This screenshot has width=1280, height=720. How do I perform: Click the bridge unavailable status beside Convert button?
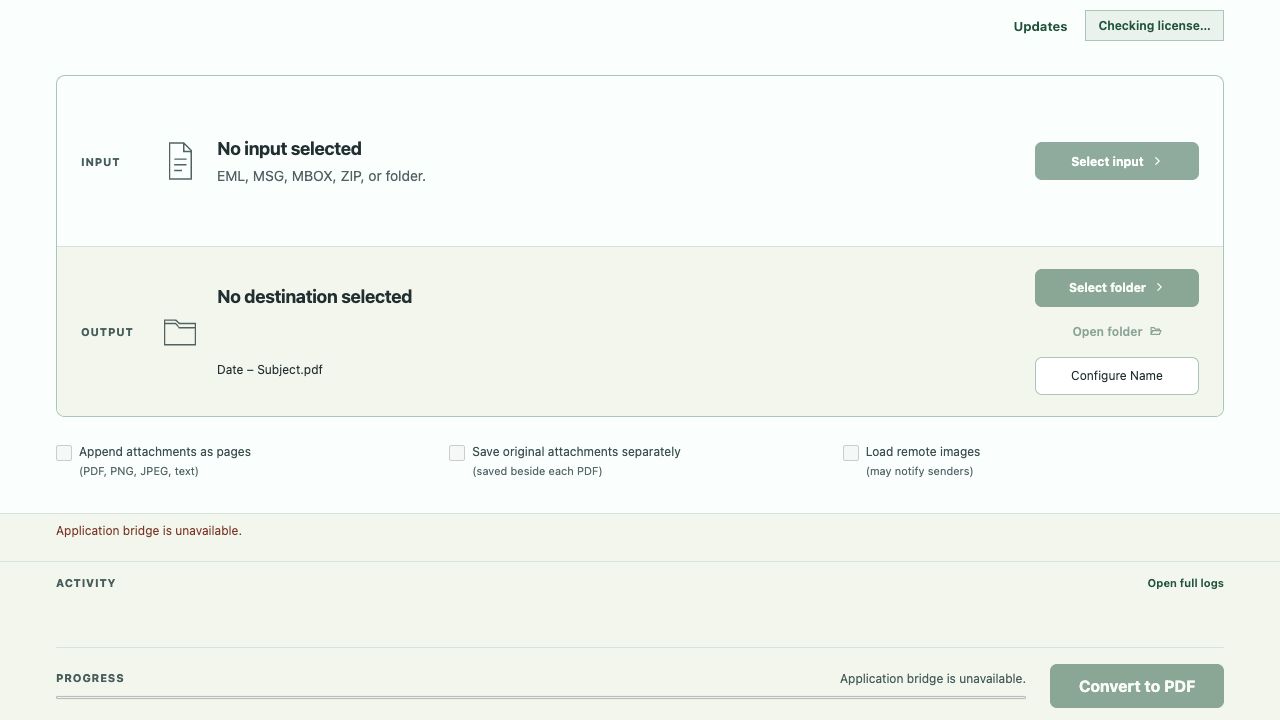933,679
